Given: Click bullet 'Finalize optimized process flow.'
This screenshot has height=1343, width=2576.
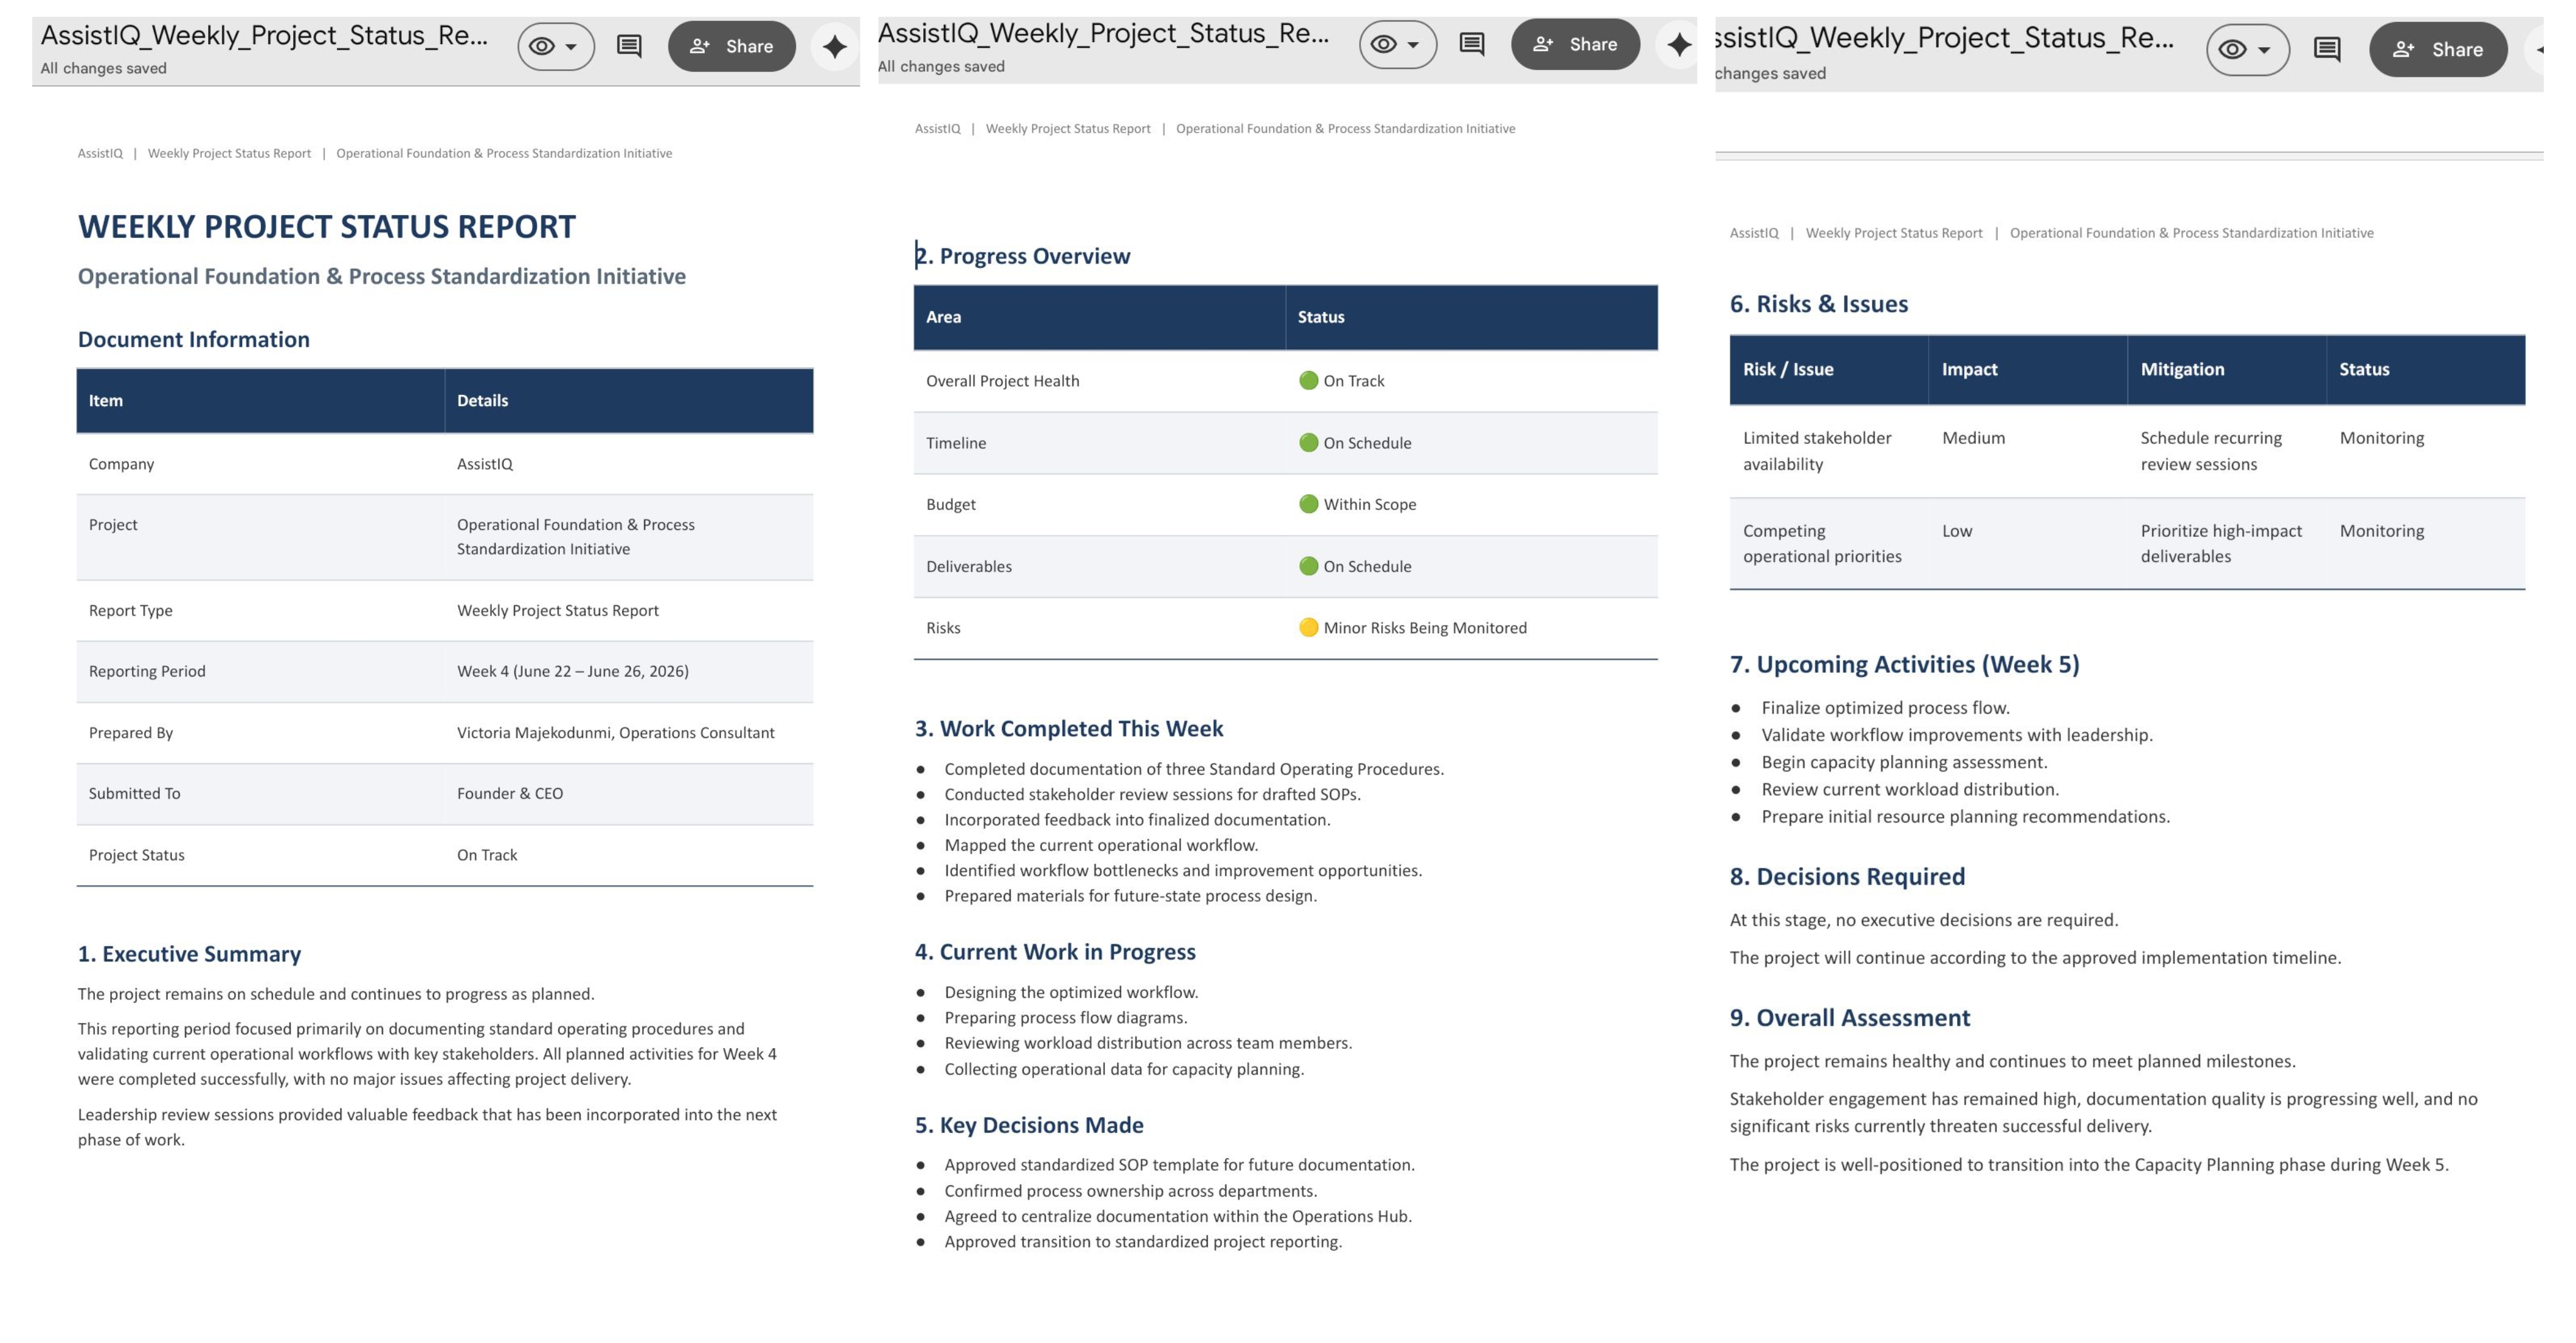Looking at the screenshot, I should click(1885, 708).
